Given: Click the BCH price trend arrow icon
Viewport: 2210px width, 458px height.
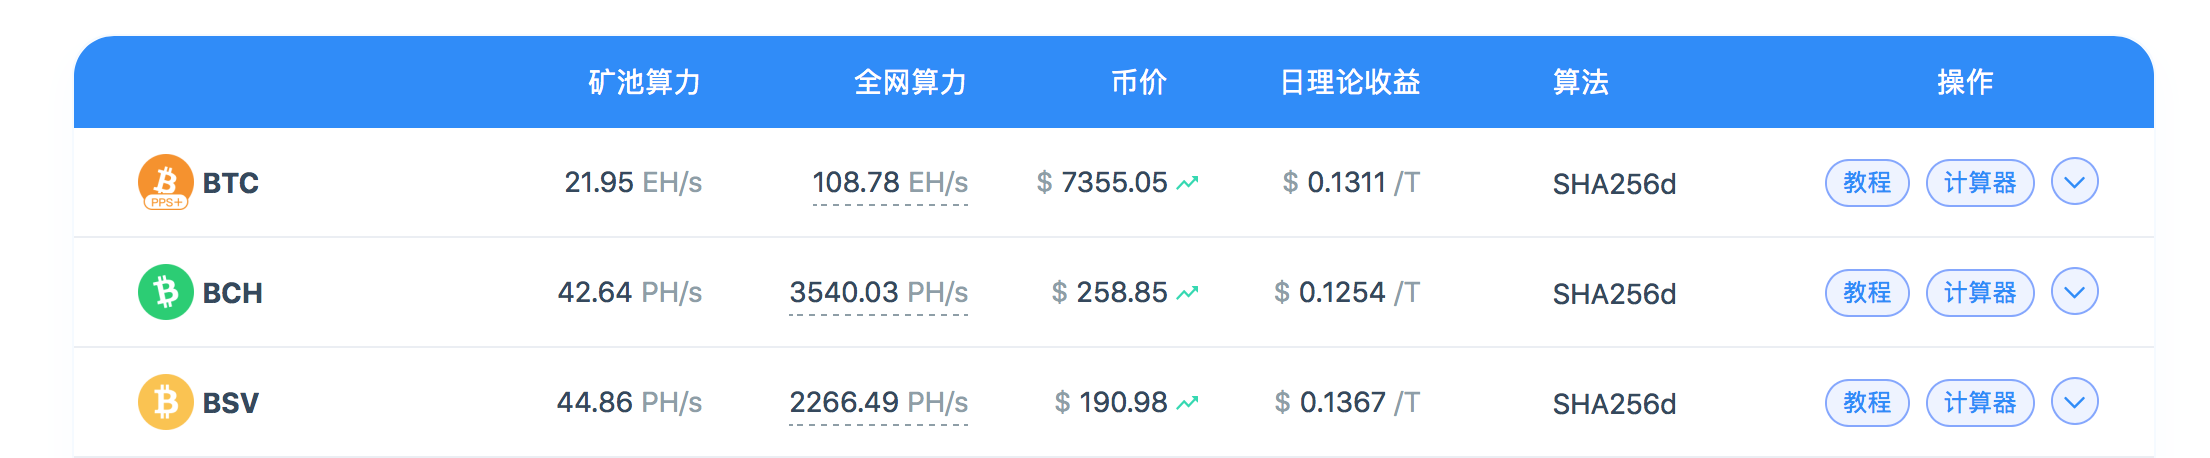Looking at the screenshot, I should pyautogui.click(x=1187, y=293).
